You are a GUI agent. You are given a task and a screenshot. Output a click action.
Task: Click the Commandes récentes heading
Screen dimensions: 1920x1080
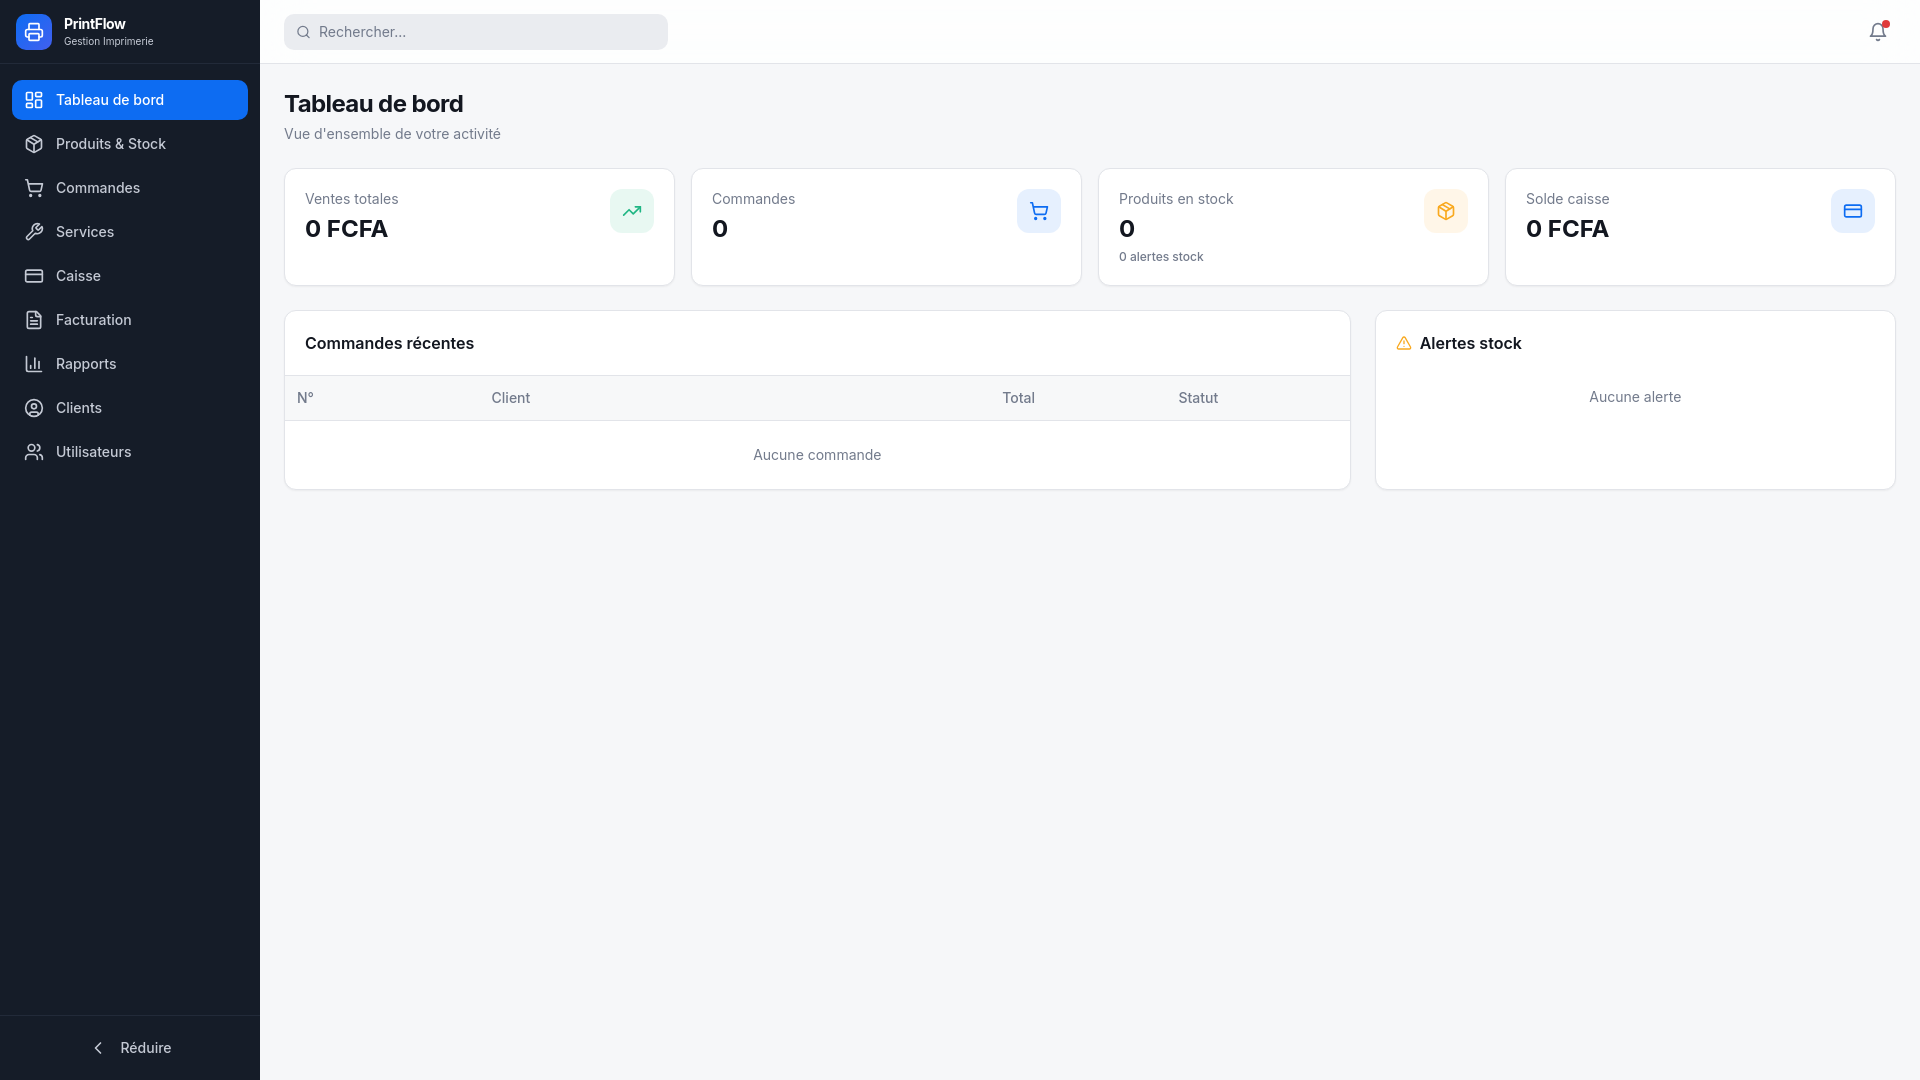point(389,343)
